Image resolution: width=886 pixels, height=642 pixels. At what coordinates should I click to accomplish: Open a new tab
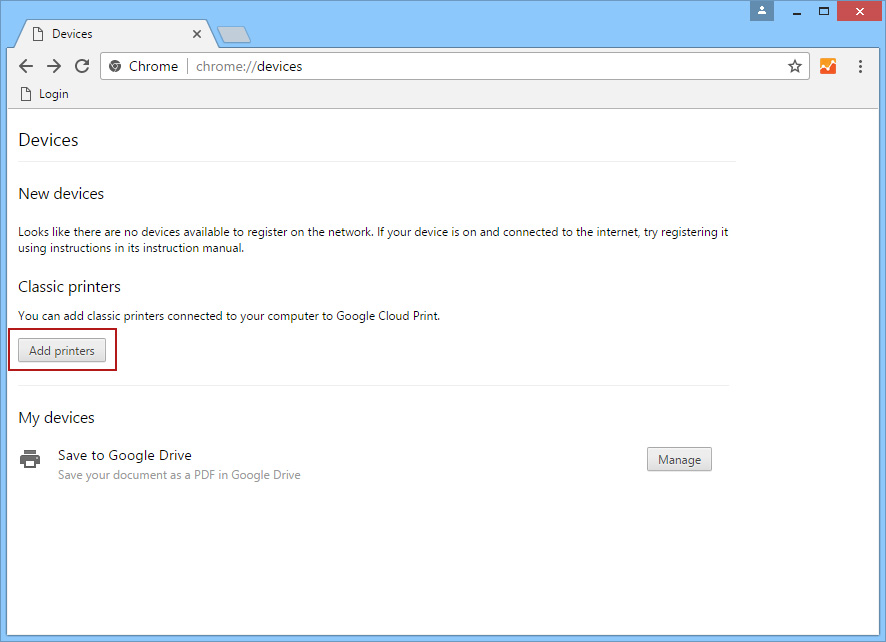point(234,35)
